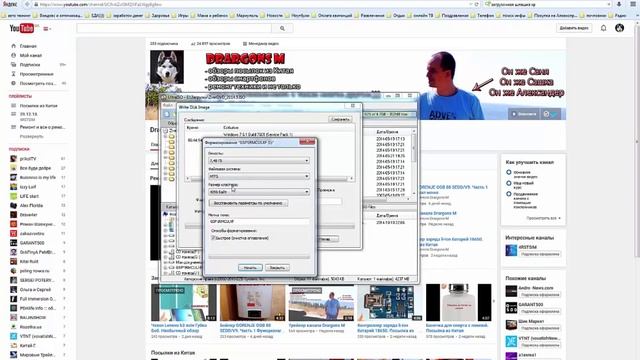Open the Тизон Lenovo S8 video link
Screen dimensions: 640x360
coord(179,328)
